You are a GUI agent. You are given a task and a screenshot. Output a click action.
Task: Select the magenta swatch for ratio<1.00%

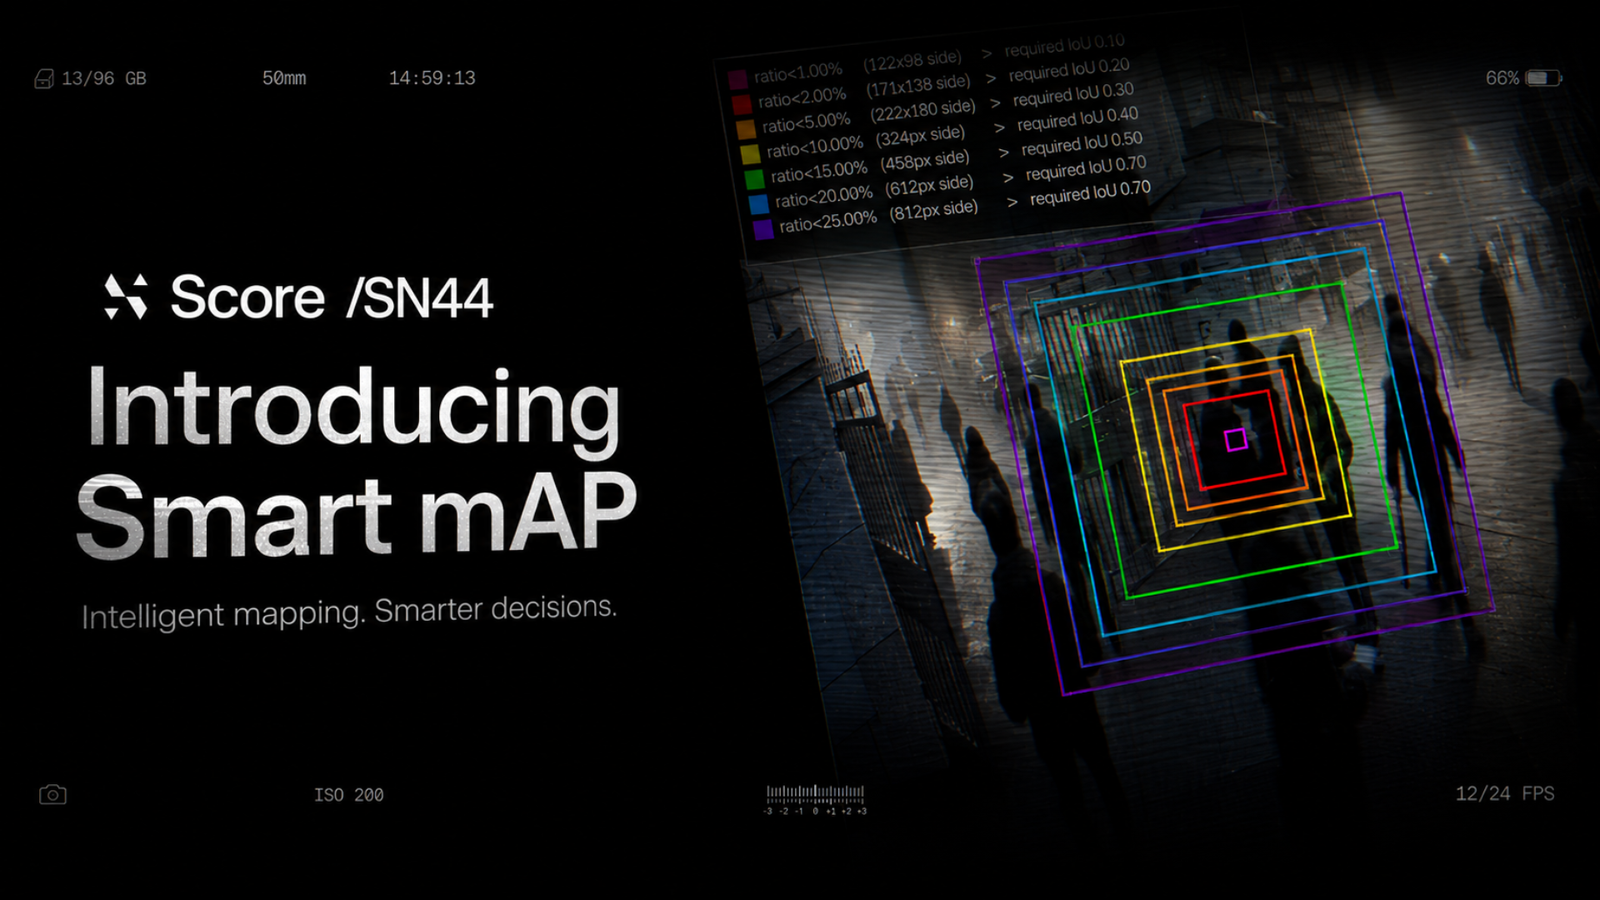[x=738, y=79]
